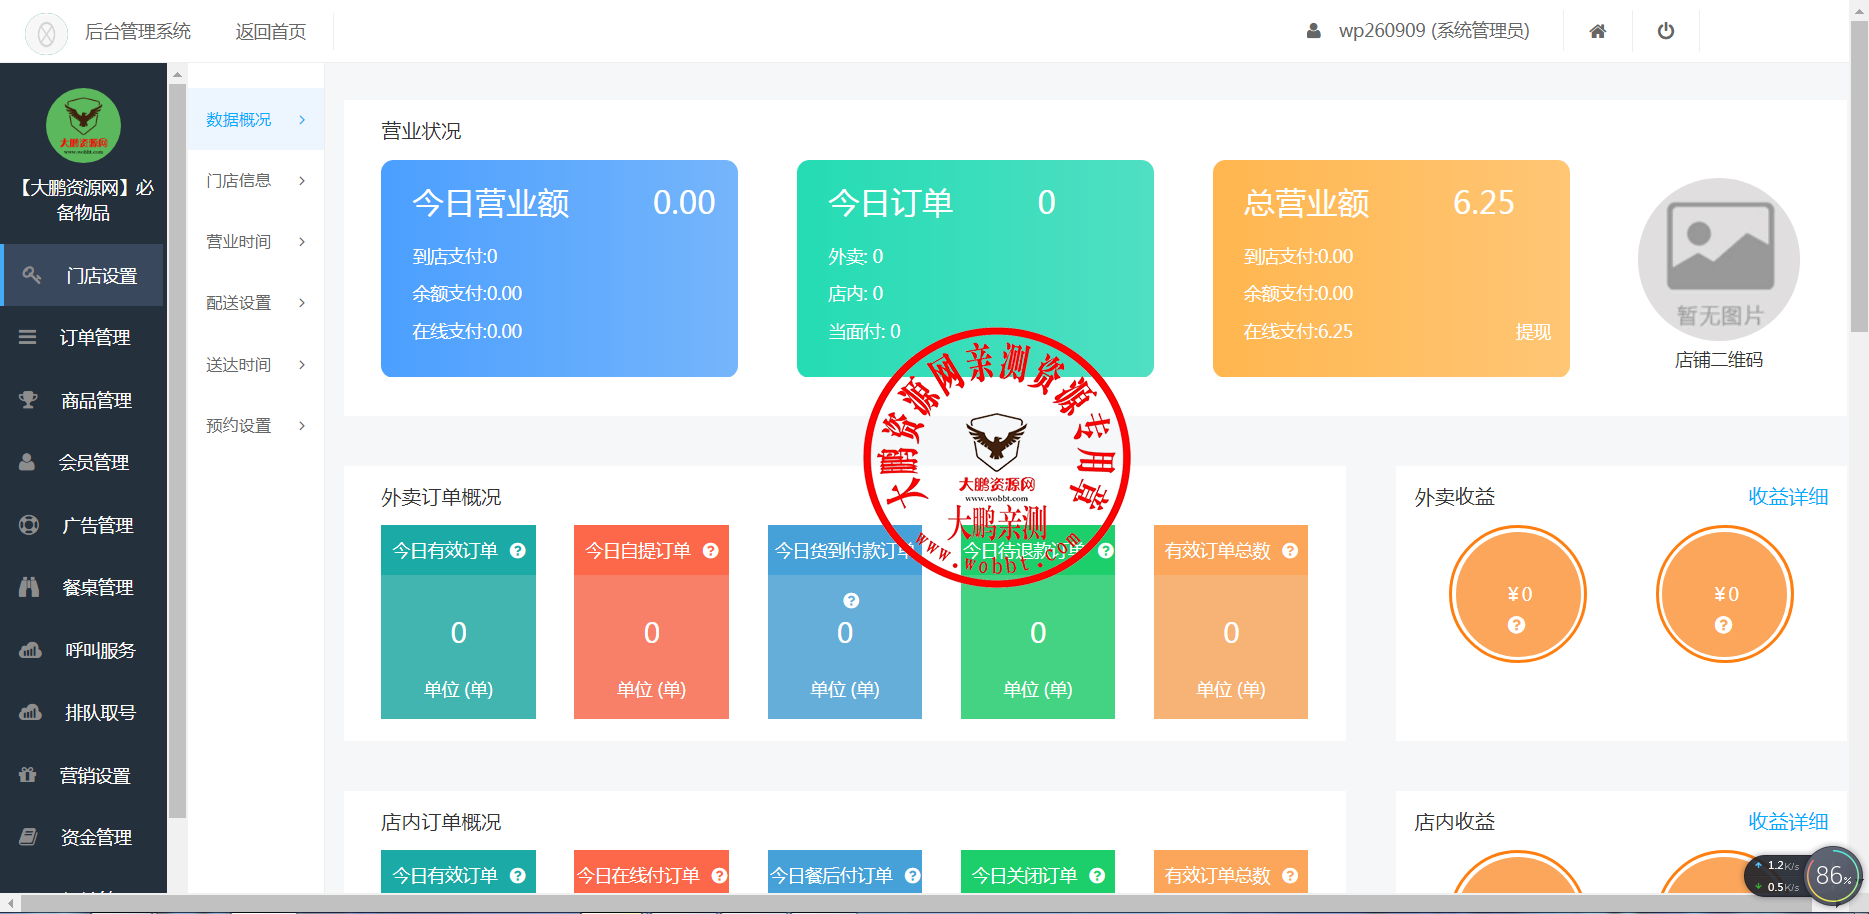1869x914 pixels.
Task: Click the 提现 withdrawal link
Action: click(1534, 331)
